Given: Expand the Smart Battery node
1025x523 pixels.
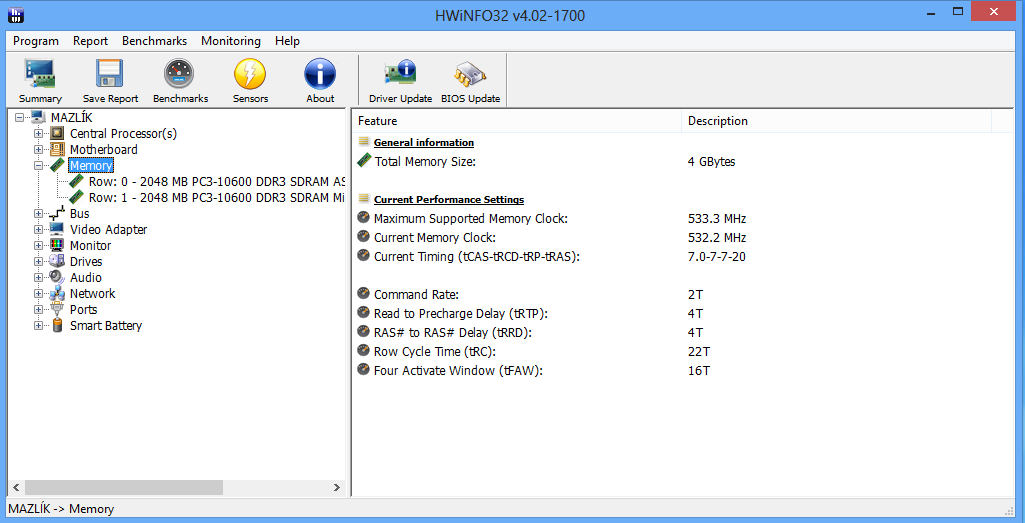Looking at the screenshot, I should click(39, 326).
